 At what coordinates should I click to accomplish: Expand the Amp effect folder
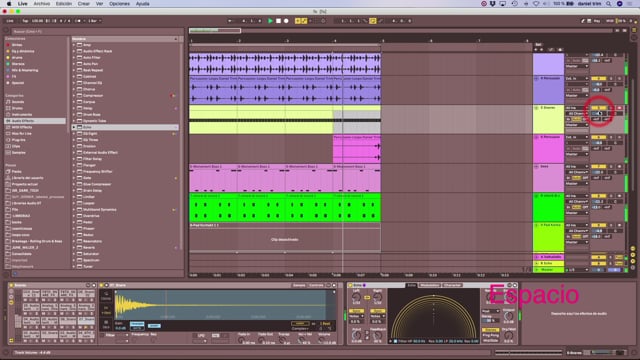point(74,45)
